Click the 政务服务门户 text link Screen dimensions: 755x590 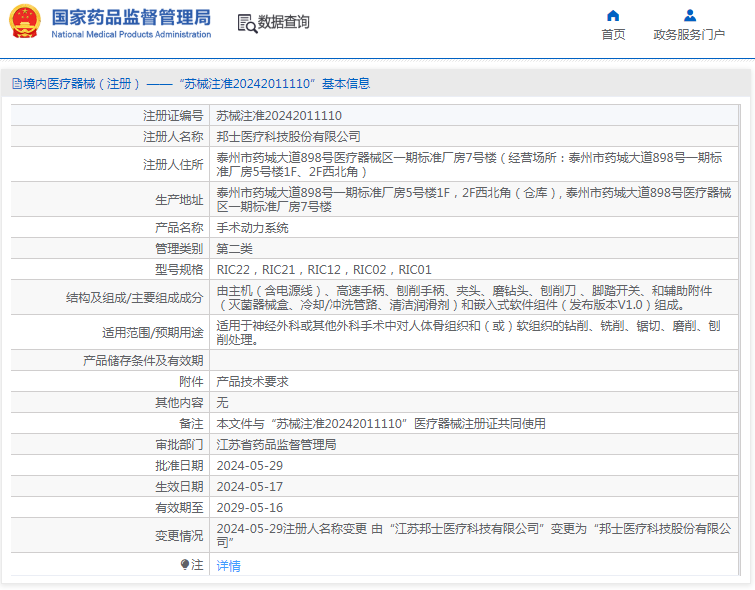pyautogui.click(x=689, y=35)
